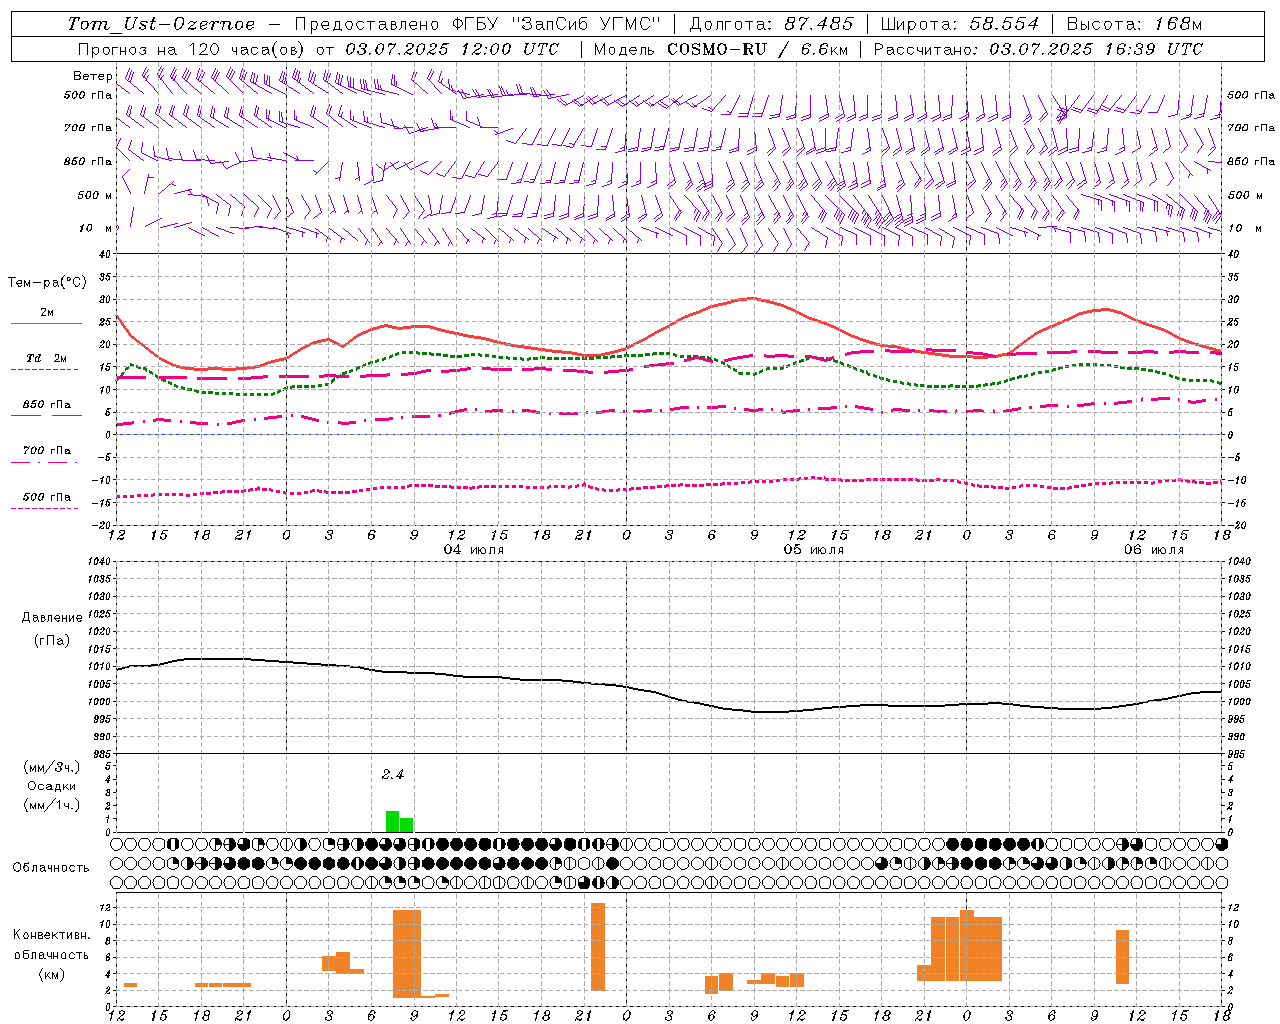Click the shorter green precipitation bar
1280x1024 pixels.
pos(406,825)
